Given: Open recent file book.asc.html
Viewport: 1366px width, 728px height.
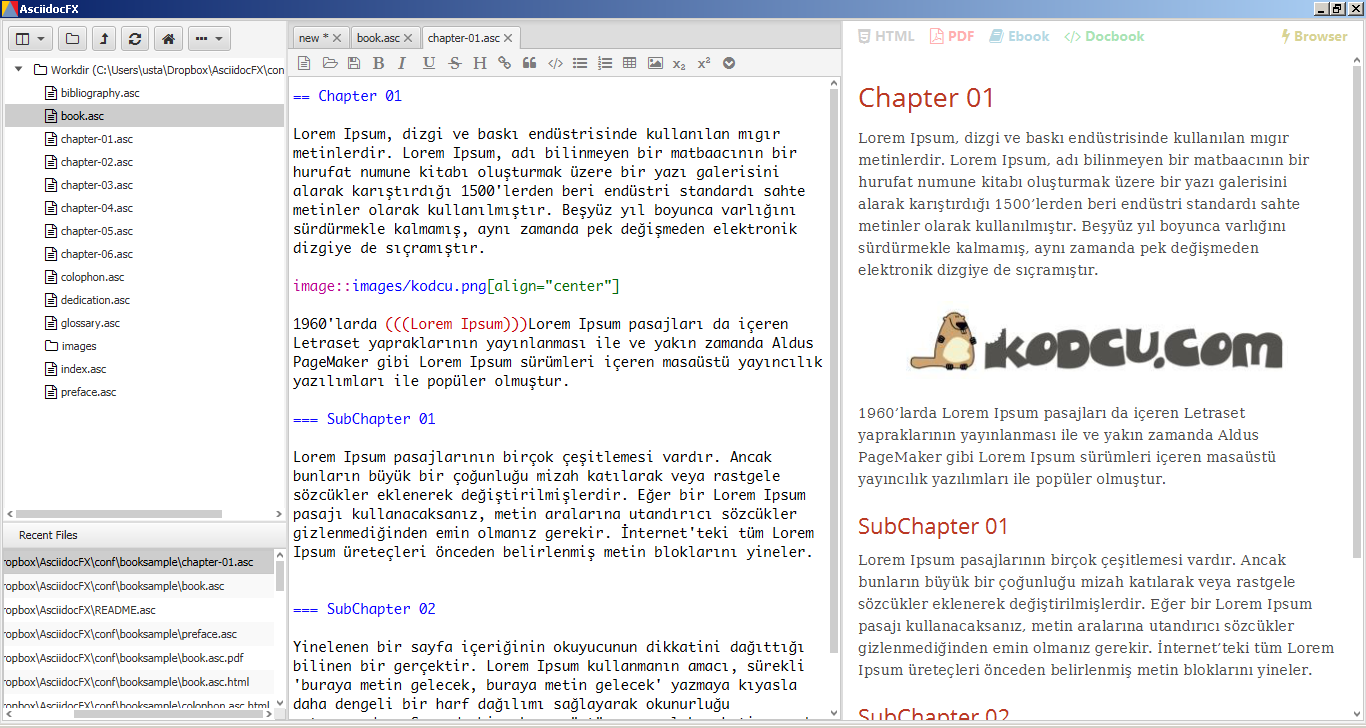Looking at the screenshot, I should (x=138, y=682).
